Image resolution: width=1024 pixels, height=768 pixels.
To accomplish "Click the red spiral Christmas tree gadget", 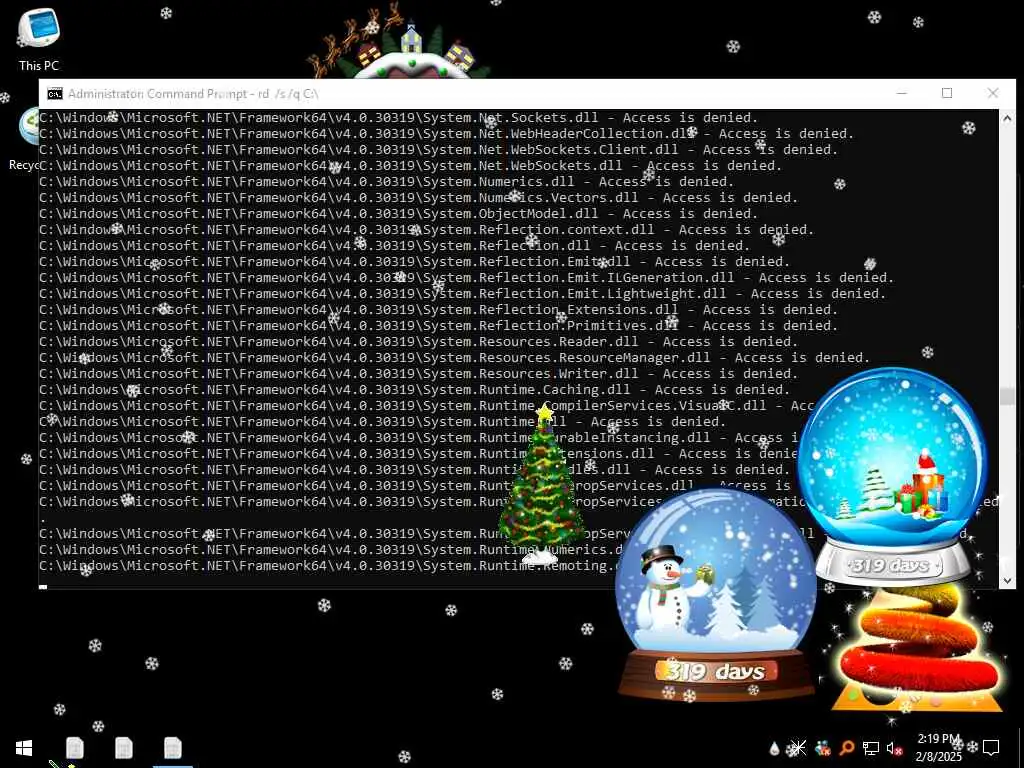I will [917, 650].
